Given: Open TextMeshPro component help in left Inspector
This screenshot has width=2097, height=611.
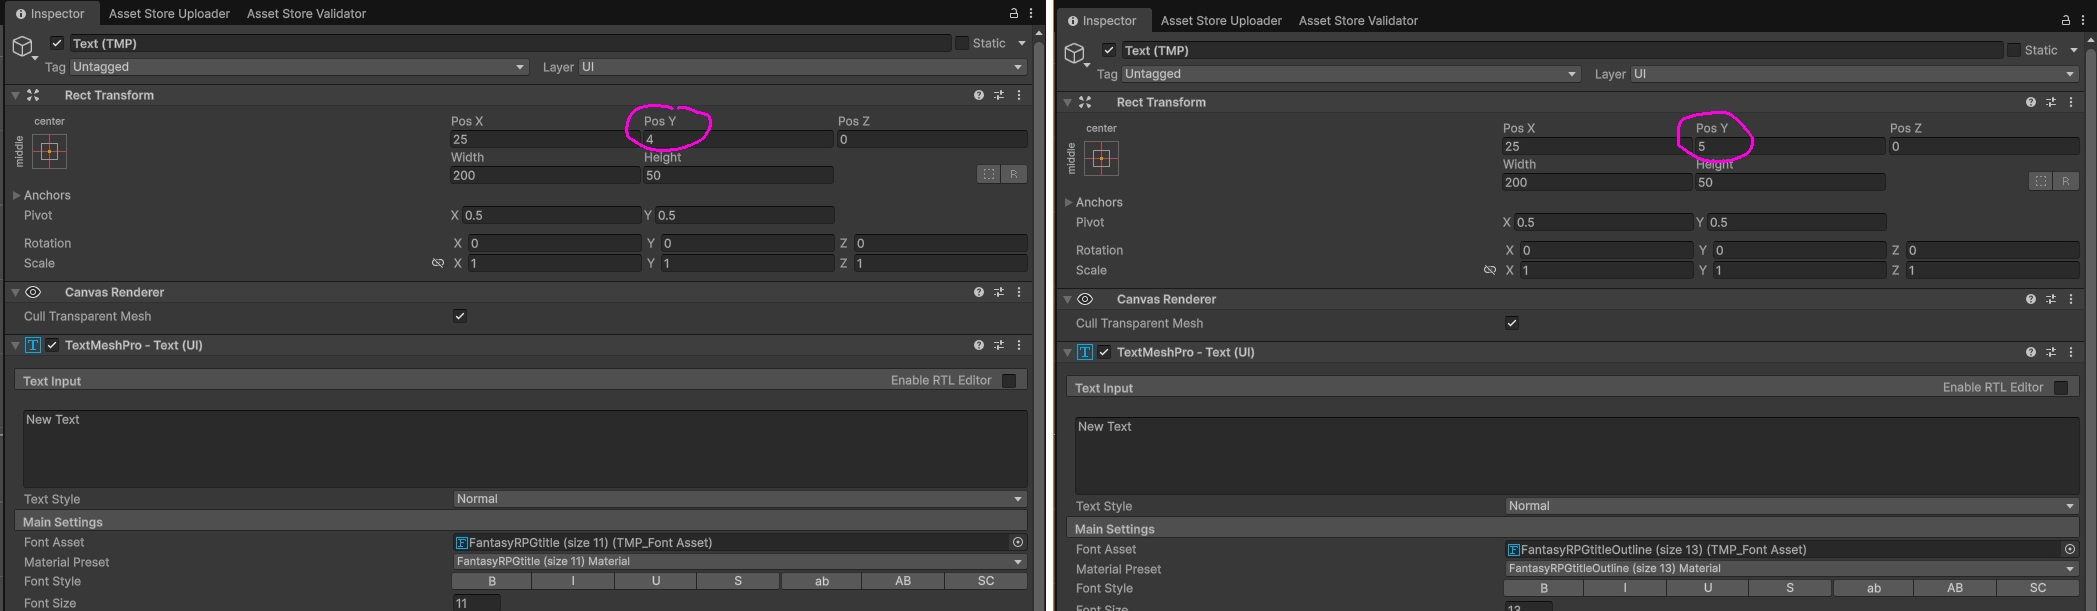Looking at the screenshot, I should tap(978, 345).
